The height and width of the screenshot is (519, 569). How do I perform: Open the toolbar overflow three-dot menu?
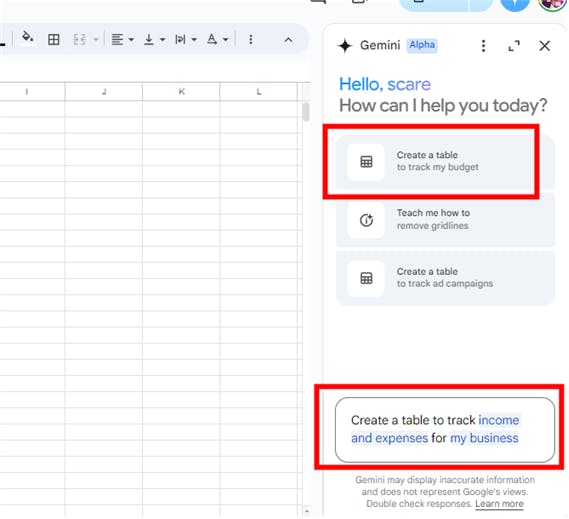tap(251, 39)
